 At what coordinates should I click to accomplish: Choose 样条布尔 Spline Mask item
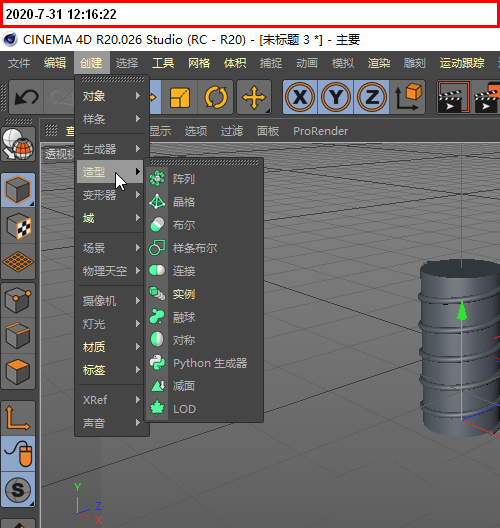tap(204, 248)
